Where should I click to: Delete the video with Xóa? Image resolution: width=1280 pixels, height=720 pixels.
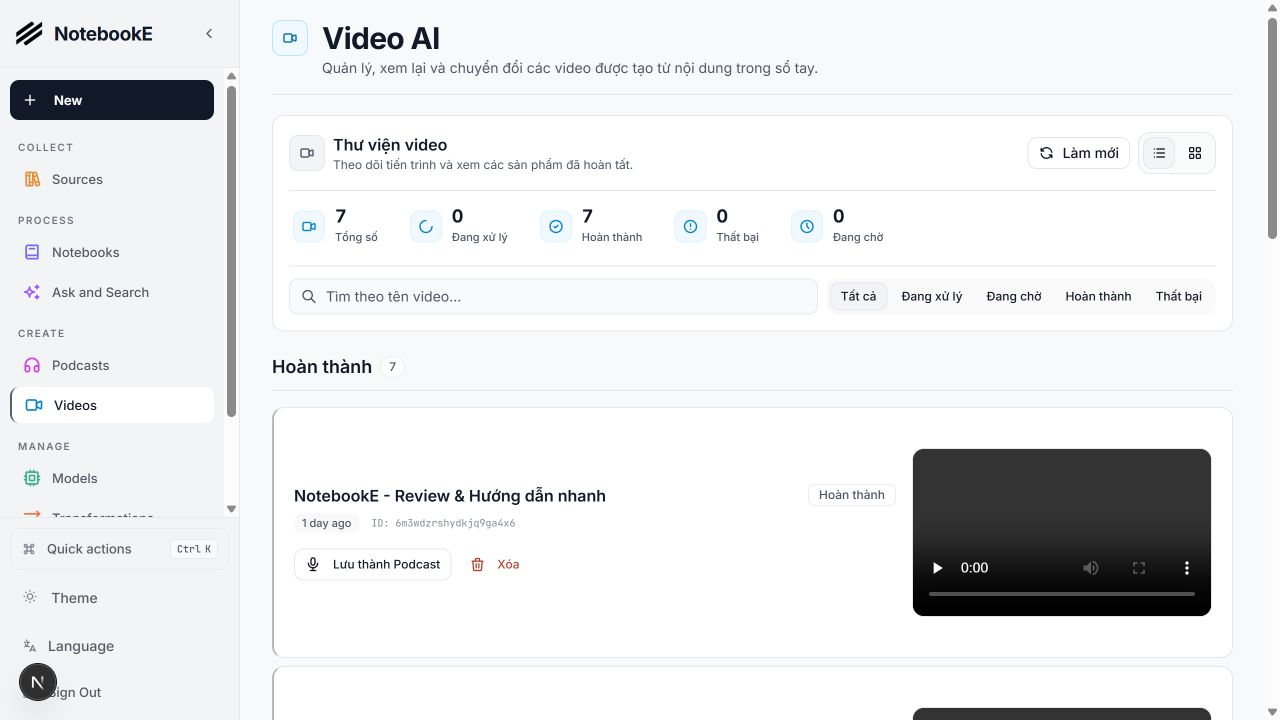point(495,564)
